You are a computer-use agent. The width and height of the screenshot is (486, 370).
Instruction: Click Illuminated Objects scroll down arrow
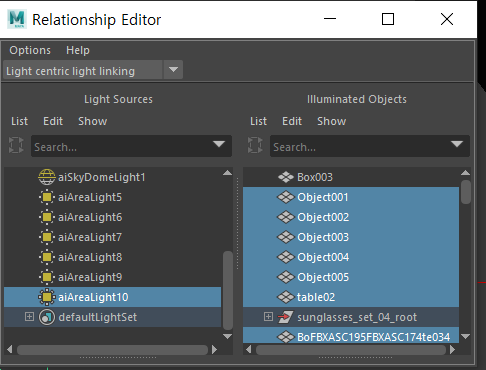pos(466,336)
